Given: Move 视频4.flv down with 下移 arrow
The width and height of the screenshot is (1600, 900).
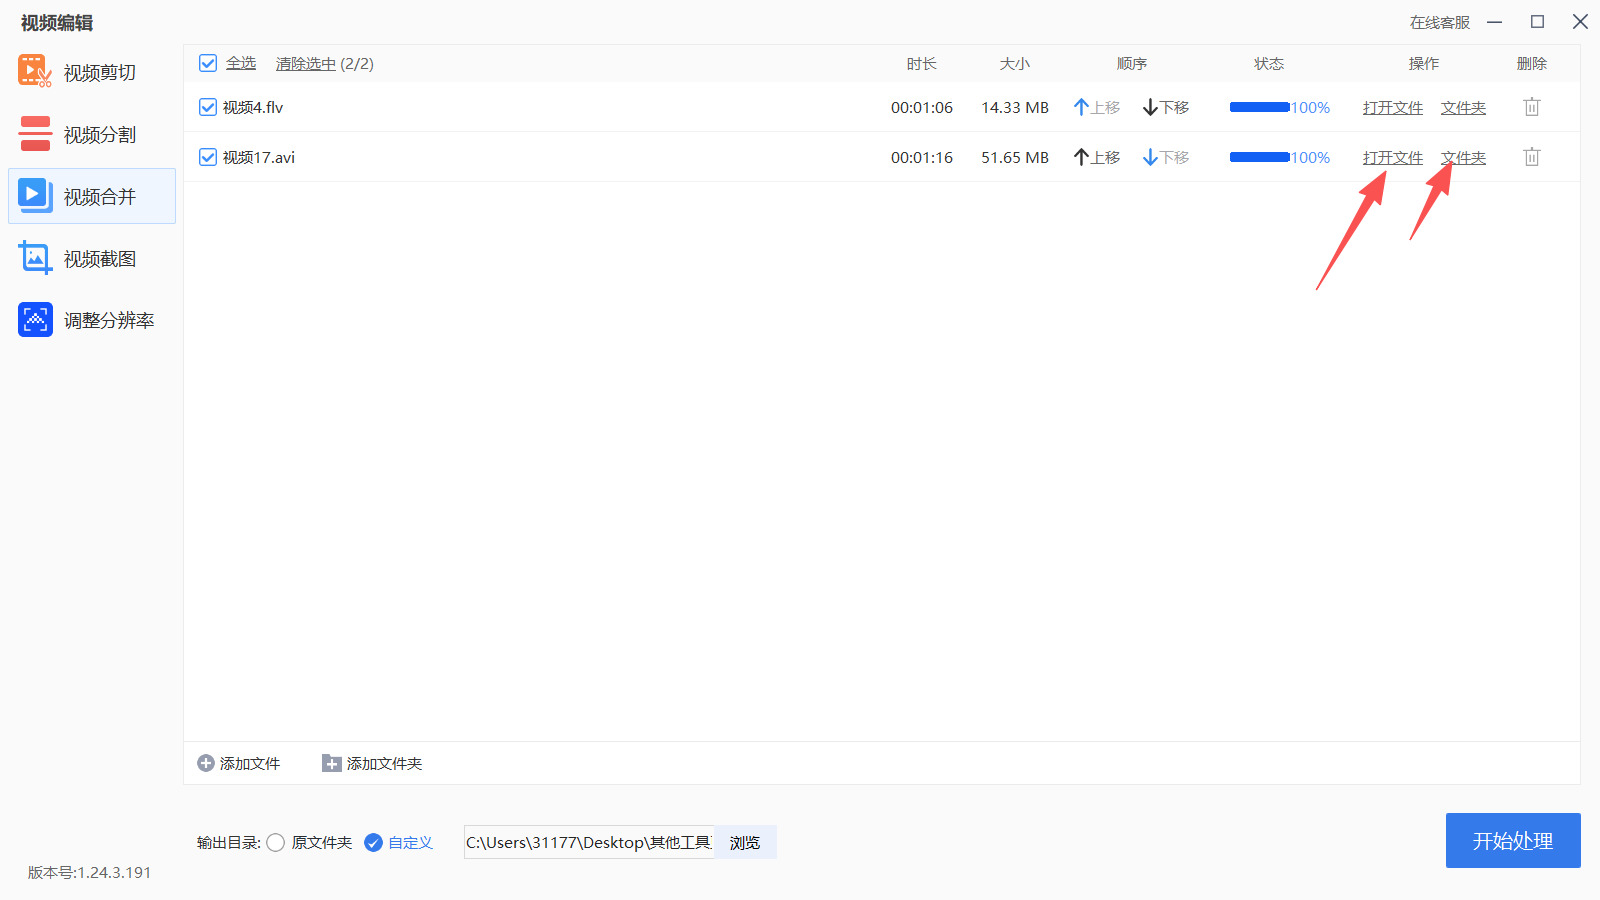Looking at the screenshot, I should (1165, 107).
